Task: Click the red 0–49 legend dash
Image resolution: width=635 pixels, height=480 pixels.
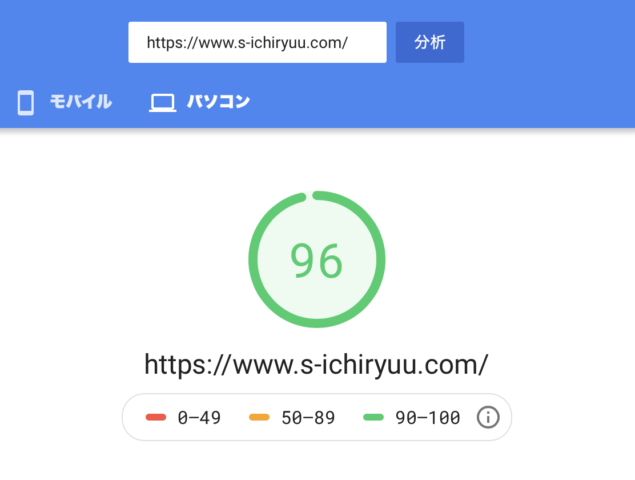Action: (155, 418)
